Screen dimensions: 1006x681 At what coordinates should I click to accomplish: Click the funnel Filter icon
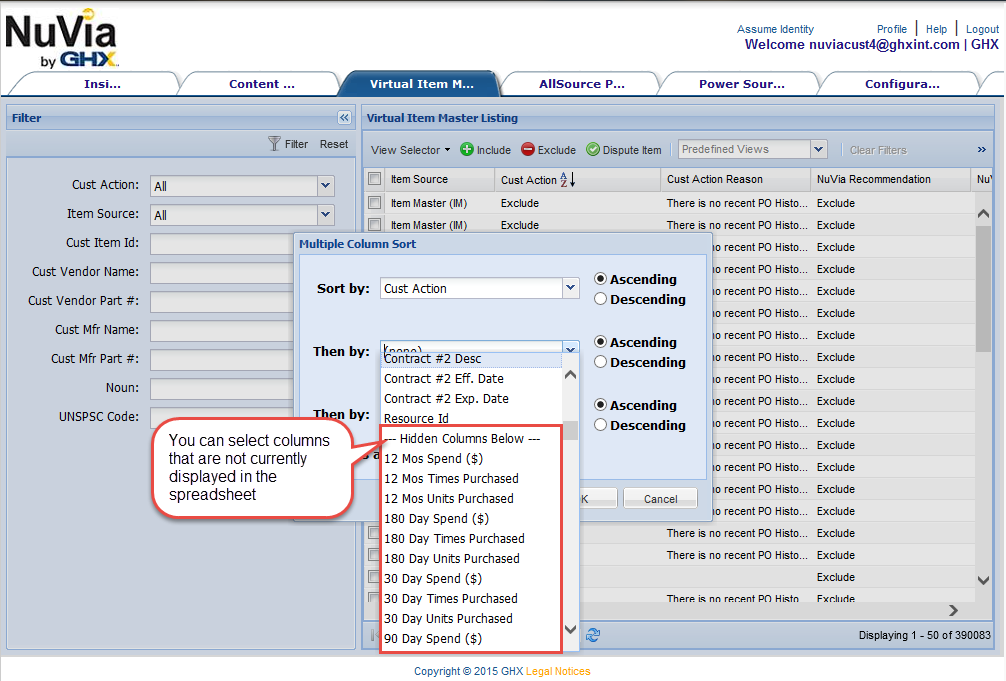tap(275, 144)
